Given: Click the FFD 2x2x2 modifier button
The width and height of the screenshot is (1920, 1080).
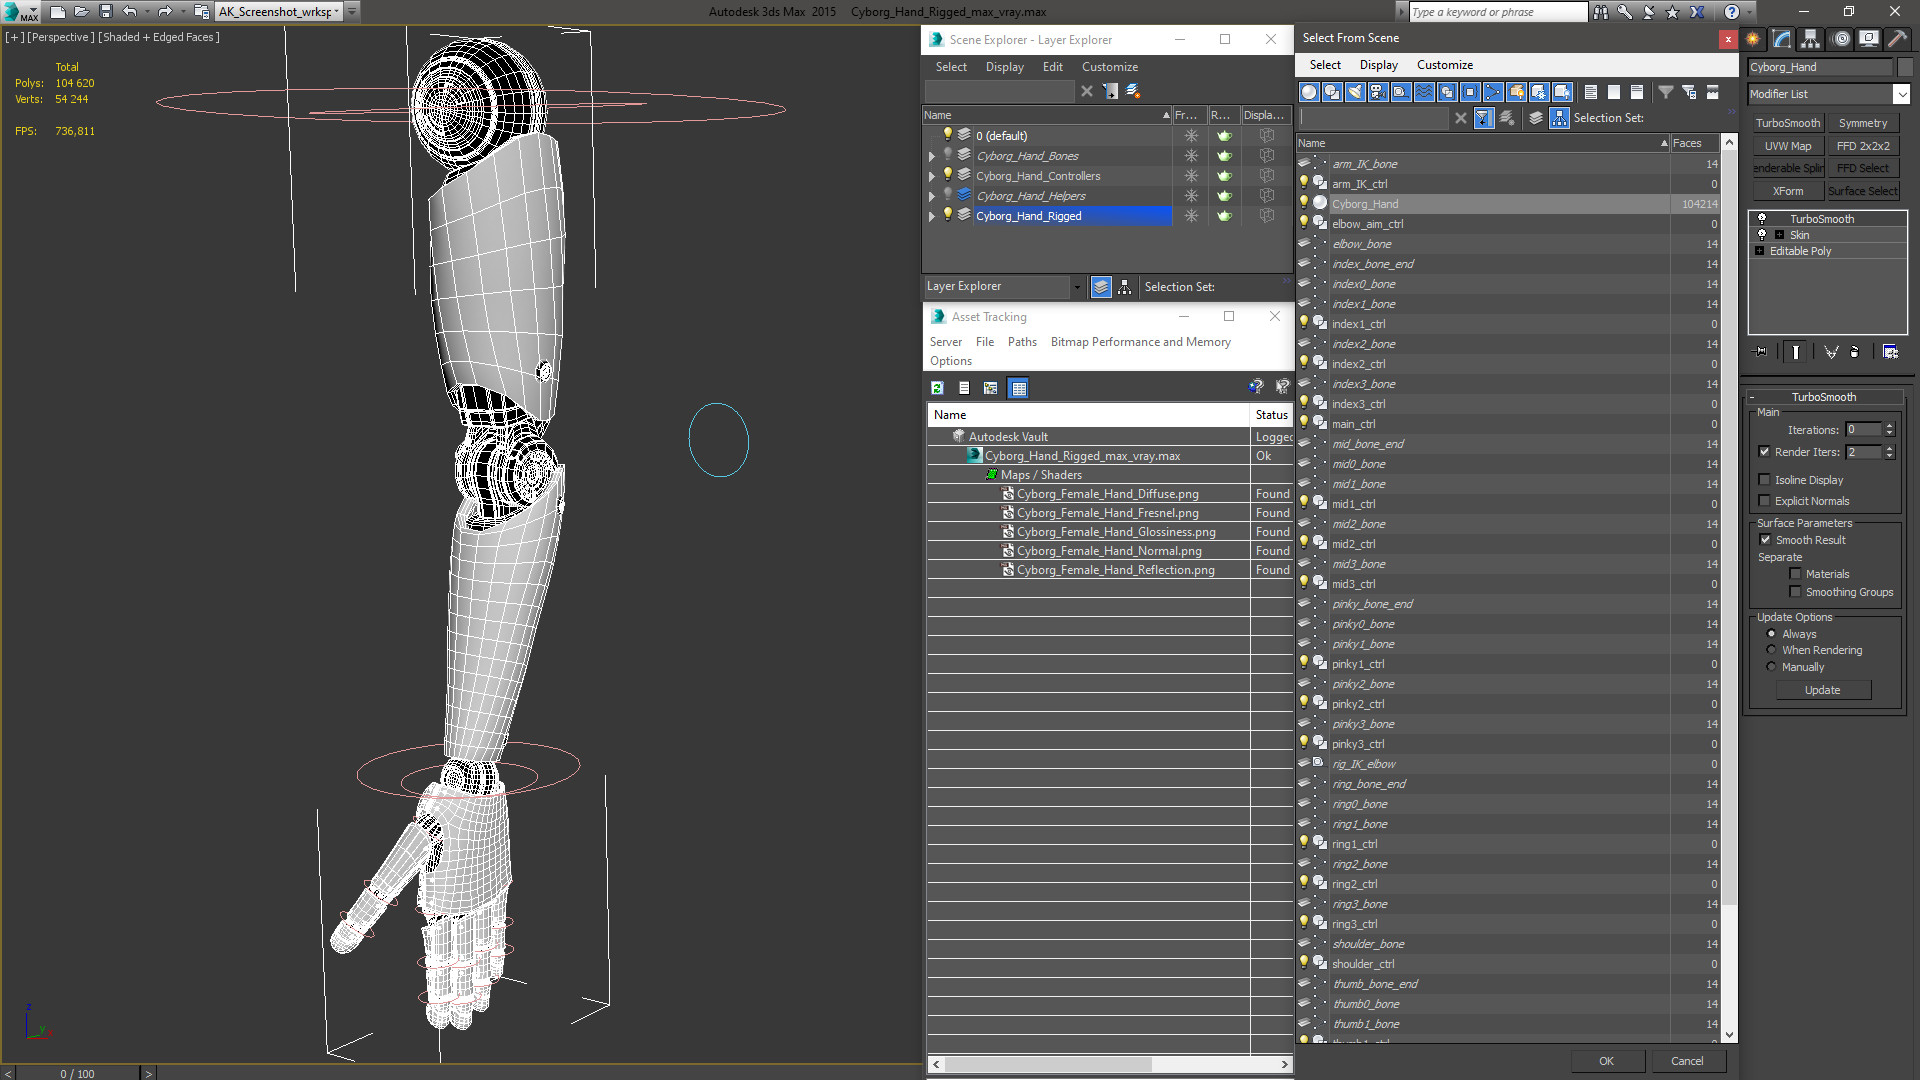Looking at the screenshot, I should pyautogui.click(x=1862, y=146).
